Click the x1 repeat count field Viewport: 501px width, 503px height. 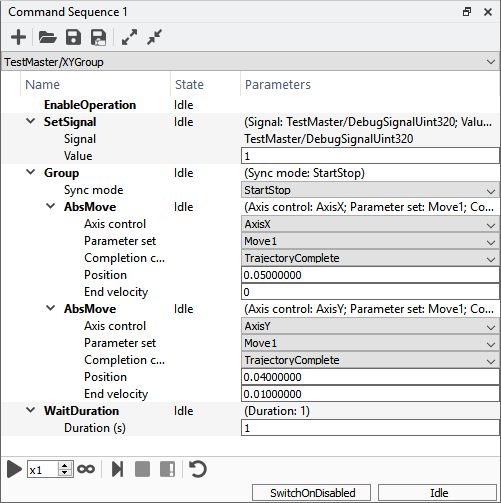click(43, 470)
